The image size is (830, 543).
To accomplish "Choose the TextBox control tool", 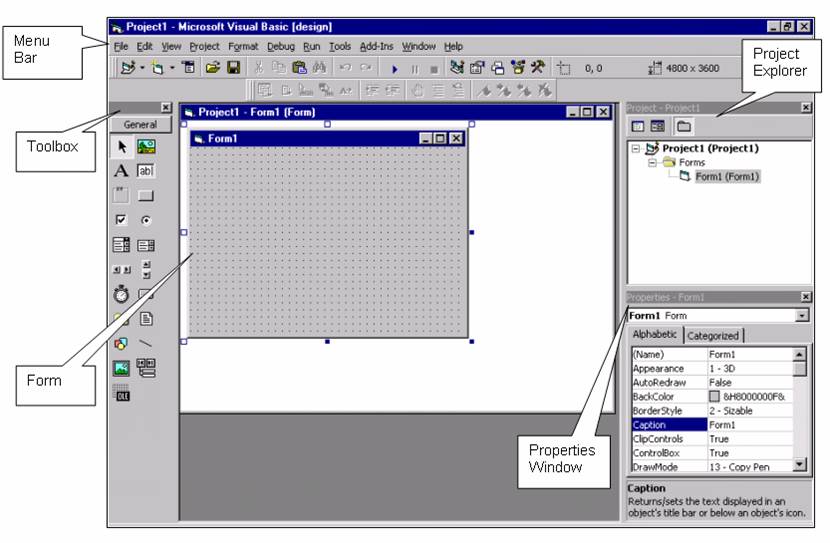I will 146,171.
